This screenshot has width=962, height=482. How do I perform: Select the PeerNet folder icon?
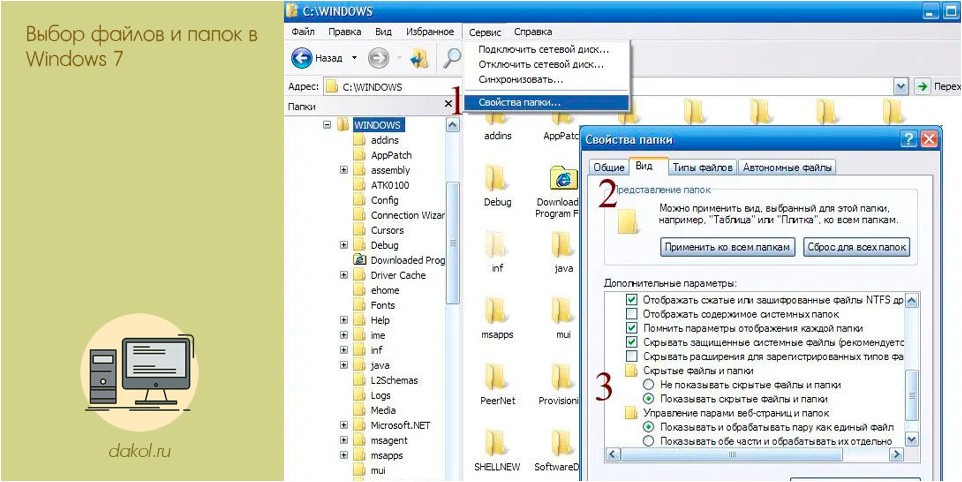[x=494, y=377]
